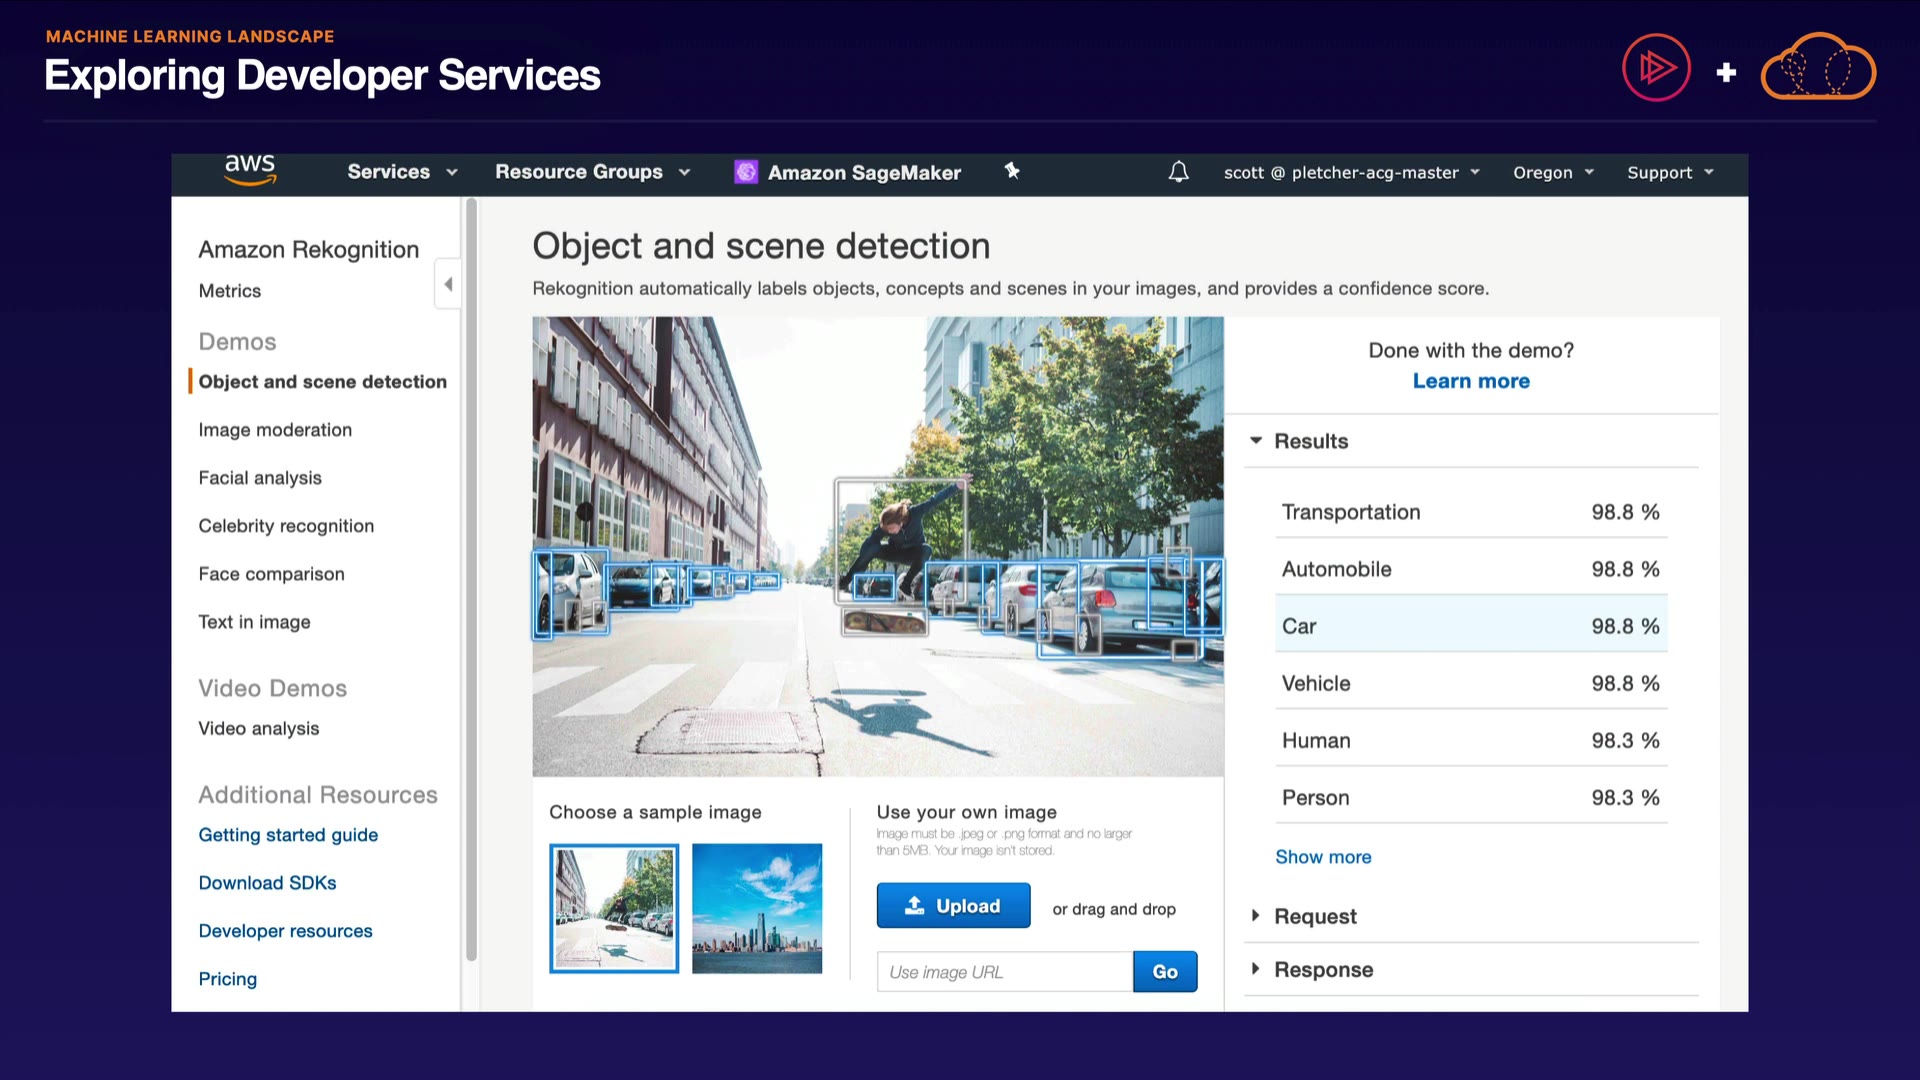Click the Amazon SageMaker shortcut icon
Viewport: 1920px width, 1080px height.
click(746, 172)
